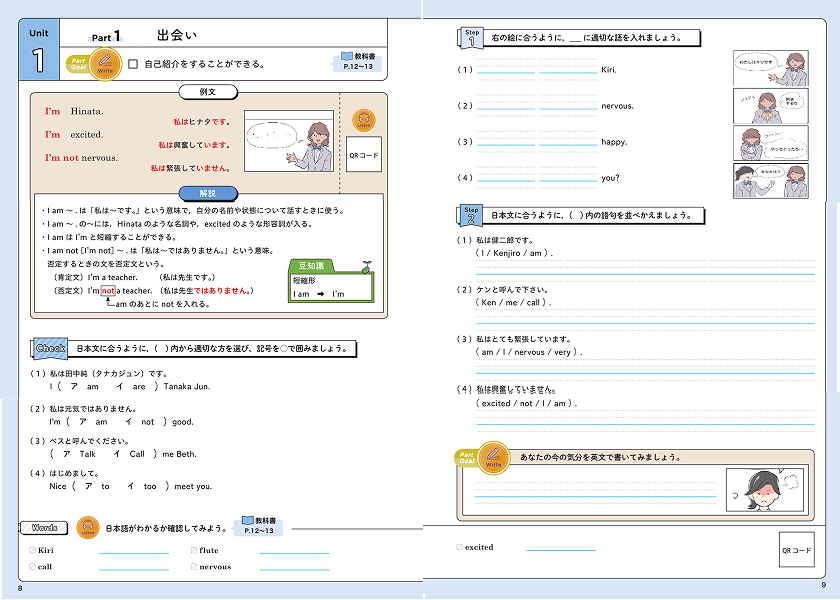This screenshot has height=600, width=840.
Task: Click the Listen headphones icon next to Words
Action: pyautogui.click(x=87, y=527)
